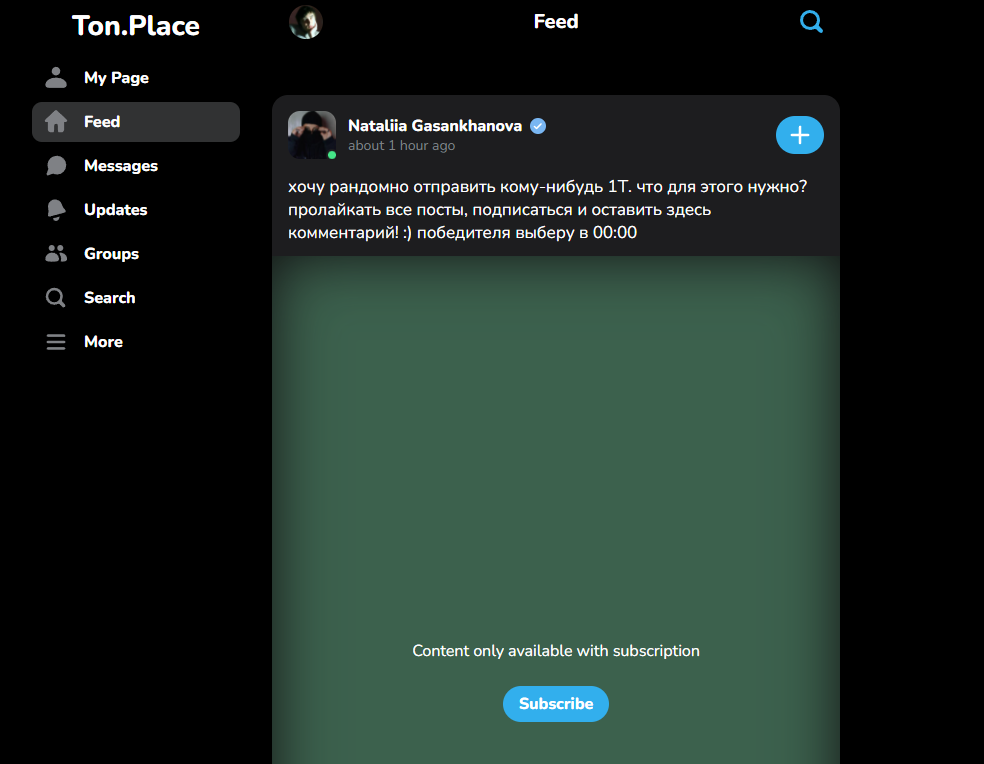Click the green online status dot
The image size is (984, 764).
pyautogui.click(x=332, y=155)
